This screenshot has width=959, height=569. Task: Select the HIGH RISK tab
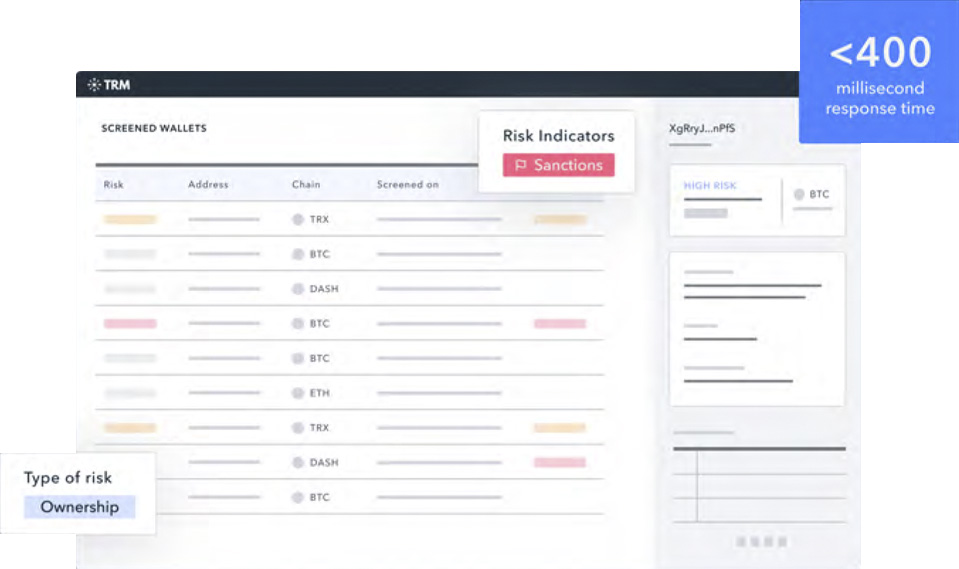pos(710,186)
